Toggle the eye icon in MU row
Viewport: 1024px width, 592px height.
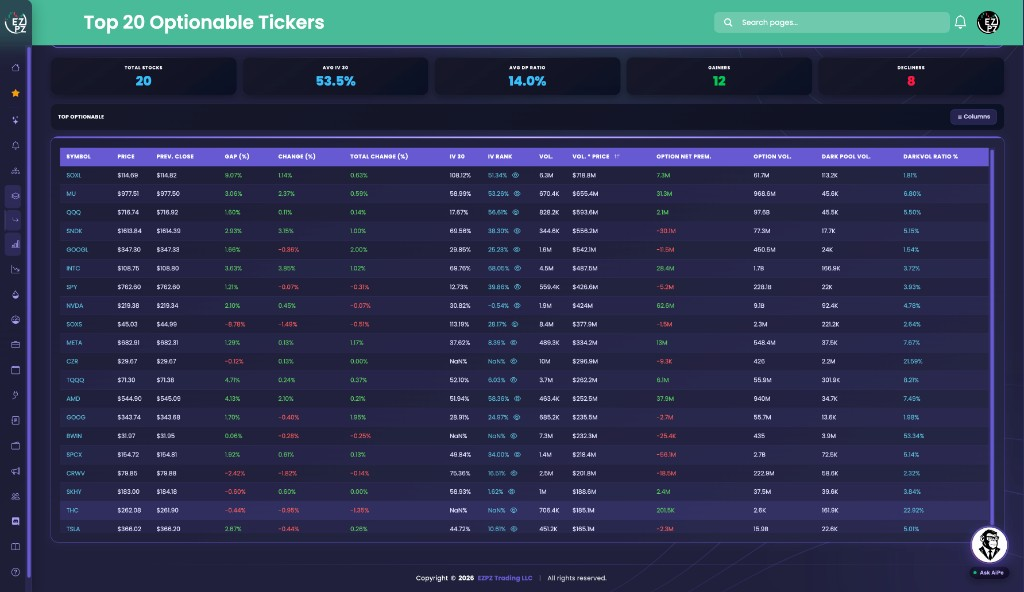pos(517,193)
